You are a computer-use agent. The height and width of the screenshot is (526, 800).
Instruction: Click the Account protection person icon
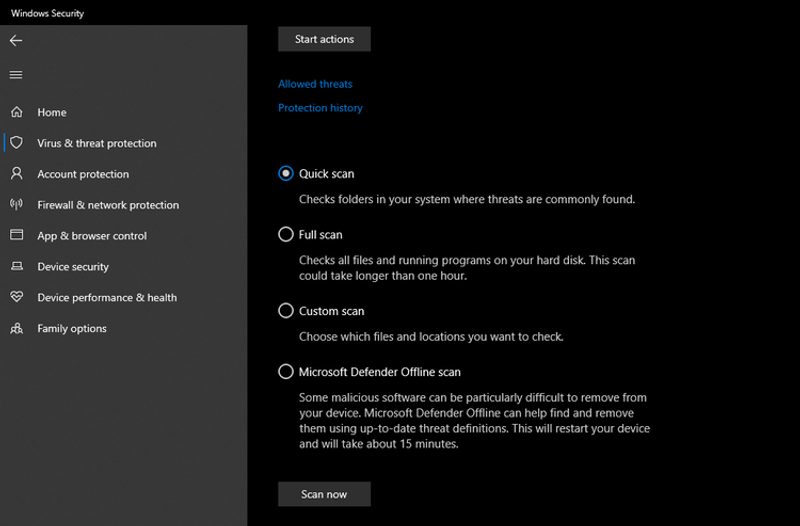point(16,174)
